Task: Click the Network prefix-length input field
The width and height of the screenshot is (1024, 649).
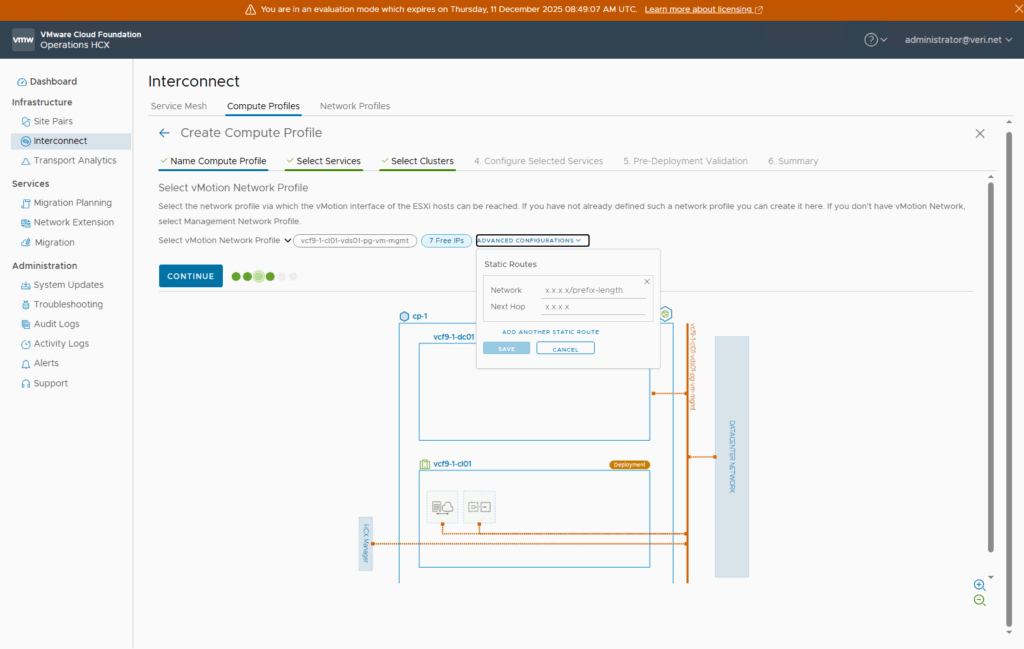Action: coord(594,290)
